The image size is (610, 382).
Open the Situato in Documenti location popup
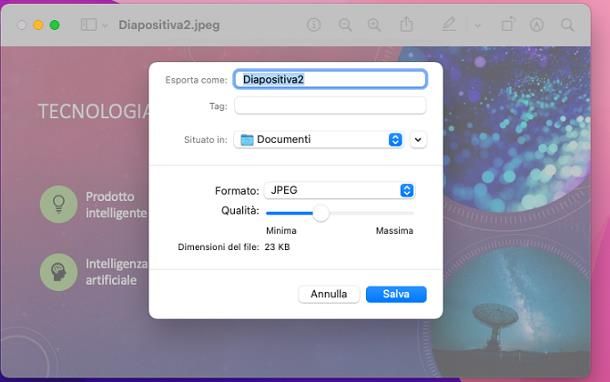[318, 139]
